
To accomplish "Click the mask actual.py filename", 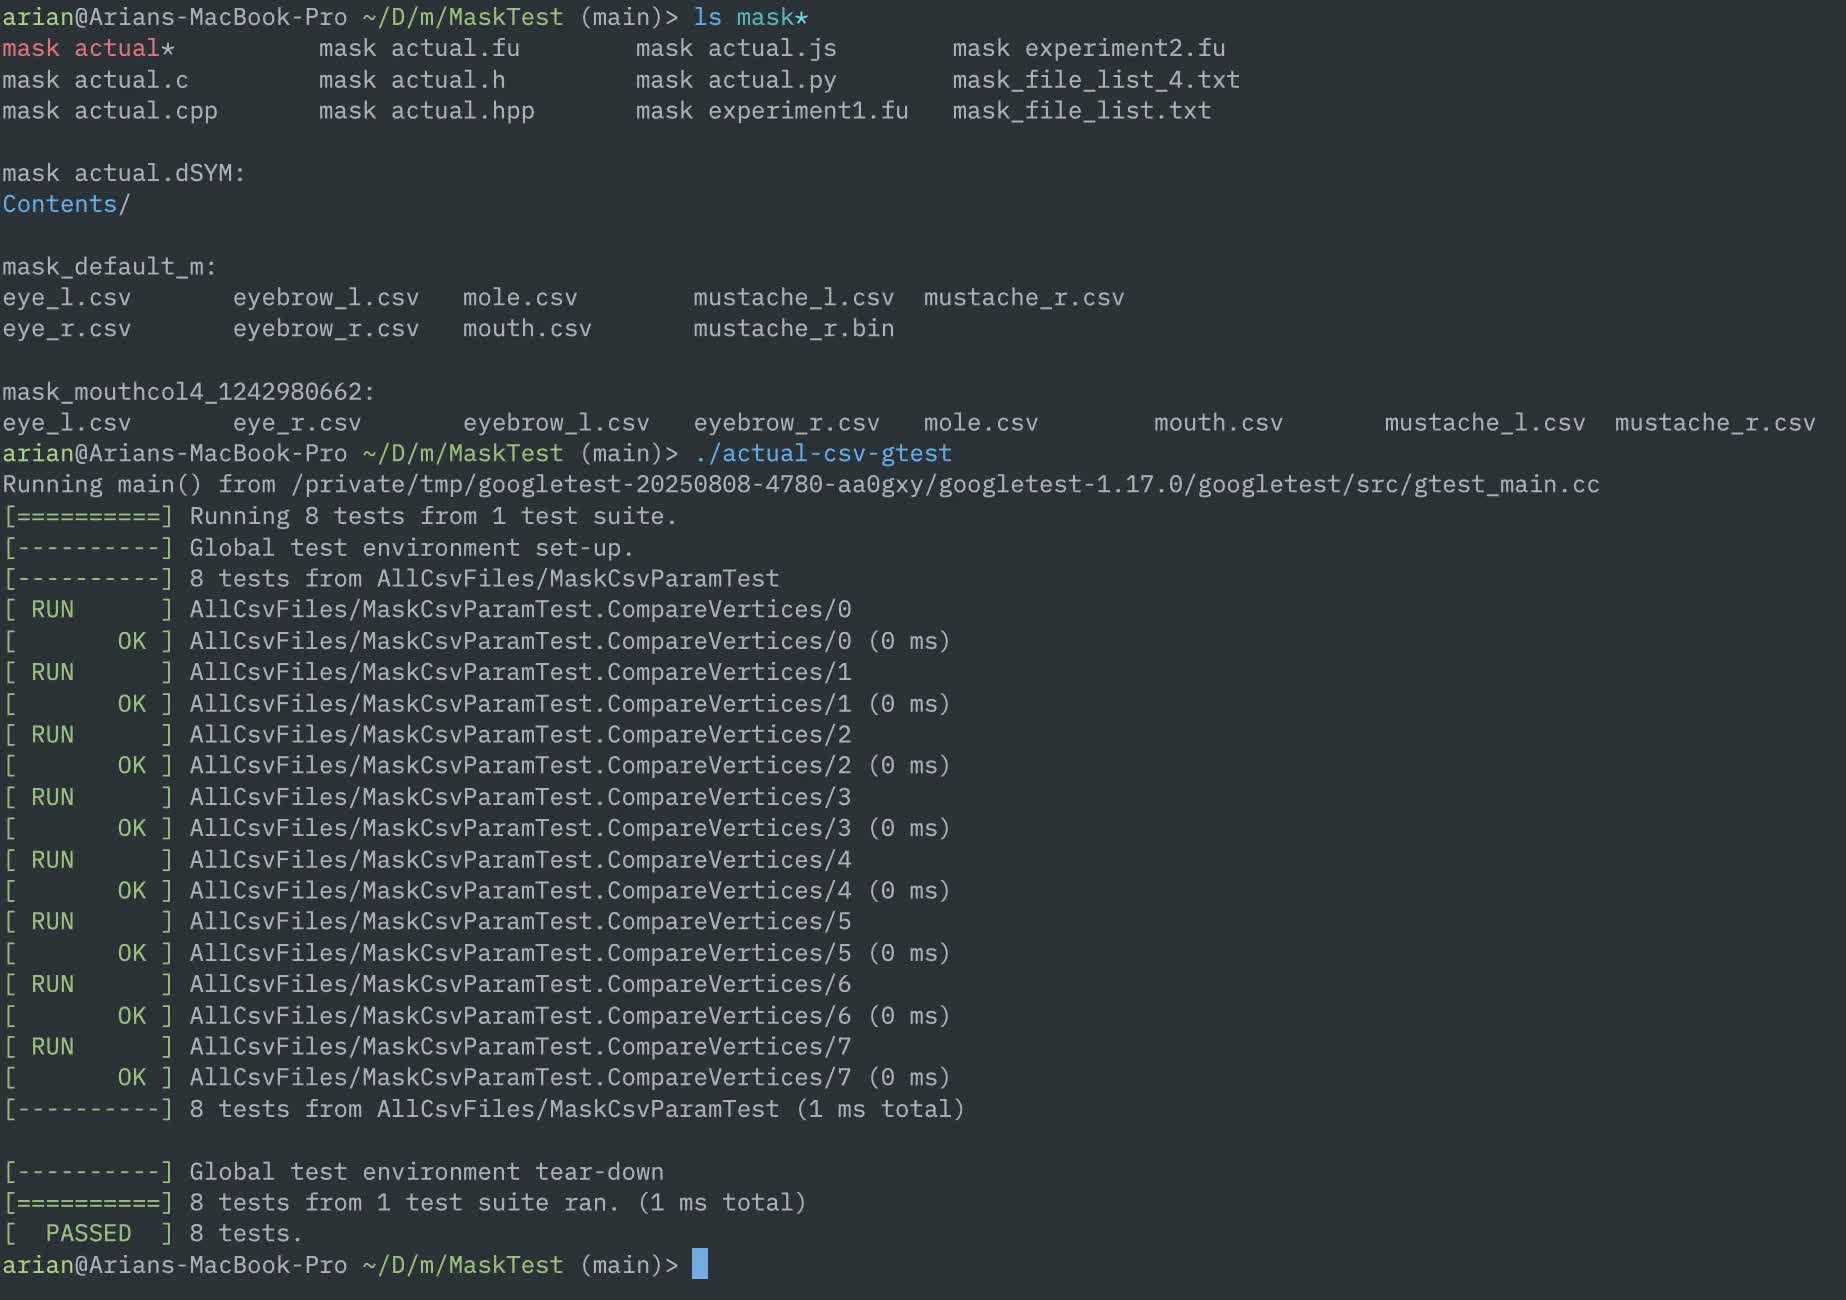I will tap(735, 80).
